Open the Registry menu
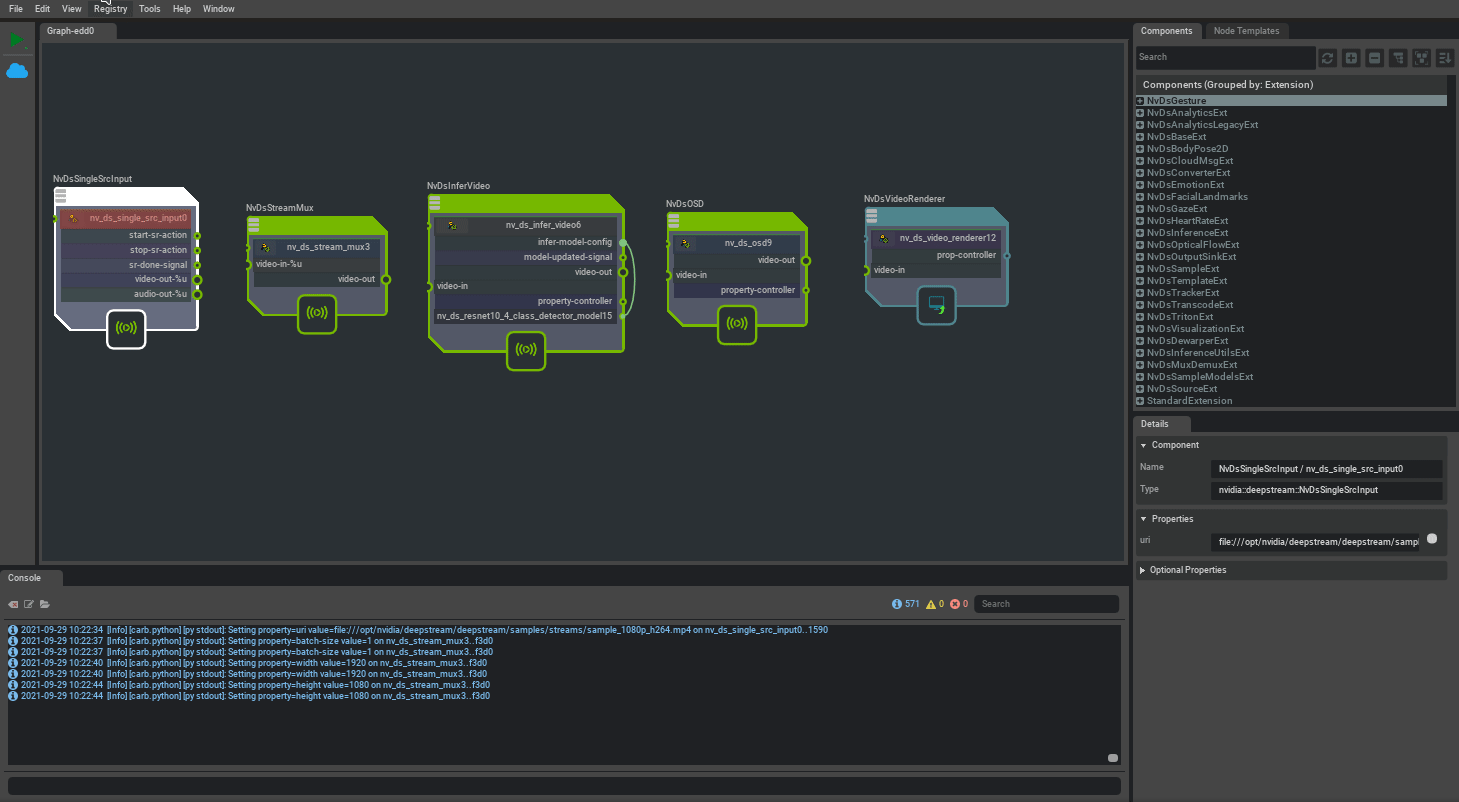The width and height of the screenshot is (1459, 802). [x=110, y=9]
